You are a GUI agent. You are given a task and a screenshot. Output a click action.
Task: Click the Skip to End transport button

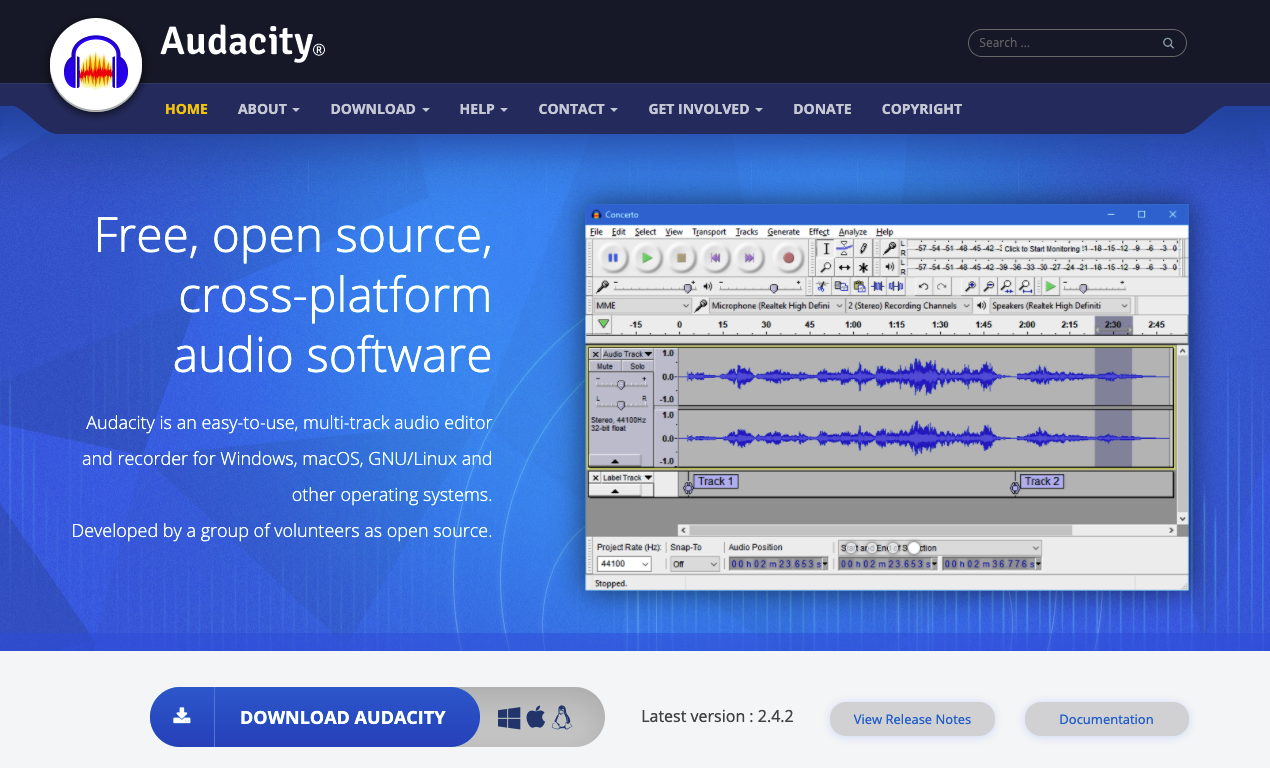749,258
